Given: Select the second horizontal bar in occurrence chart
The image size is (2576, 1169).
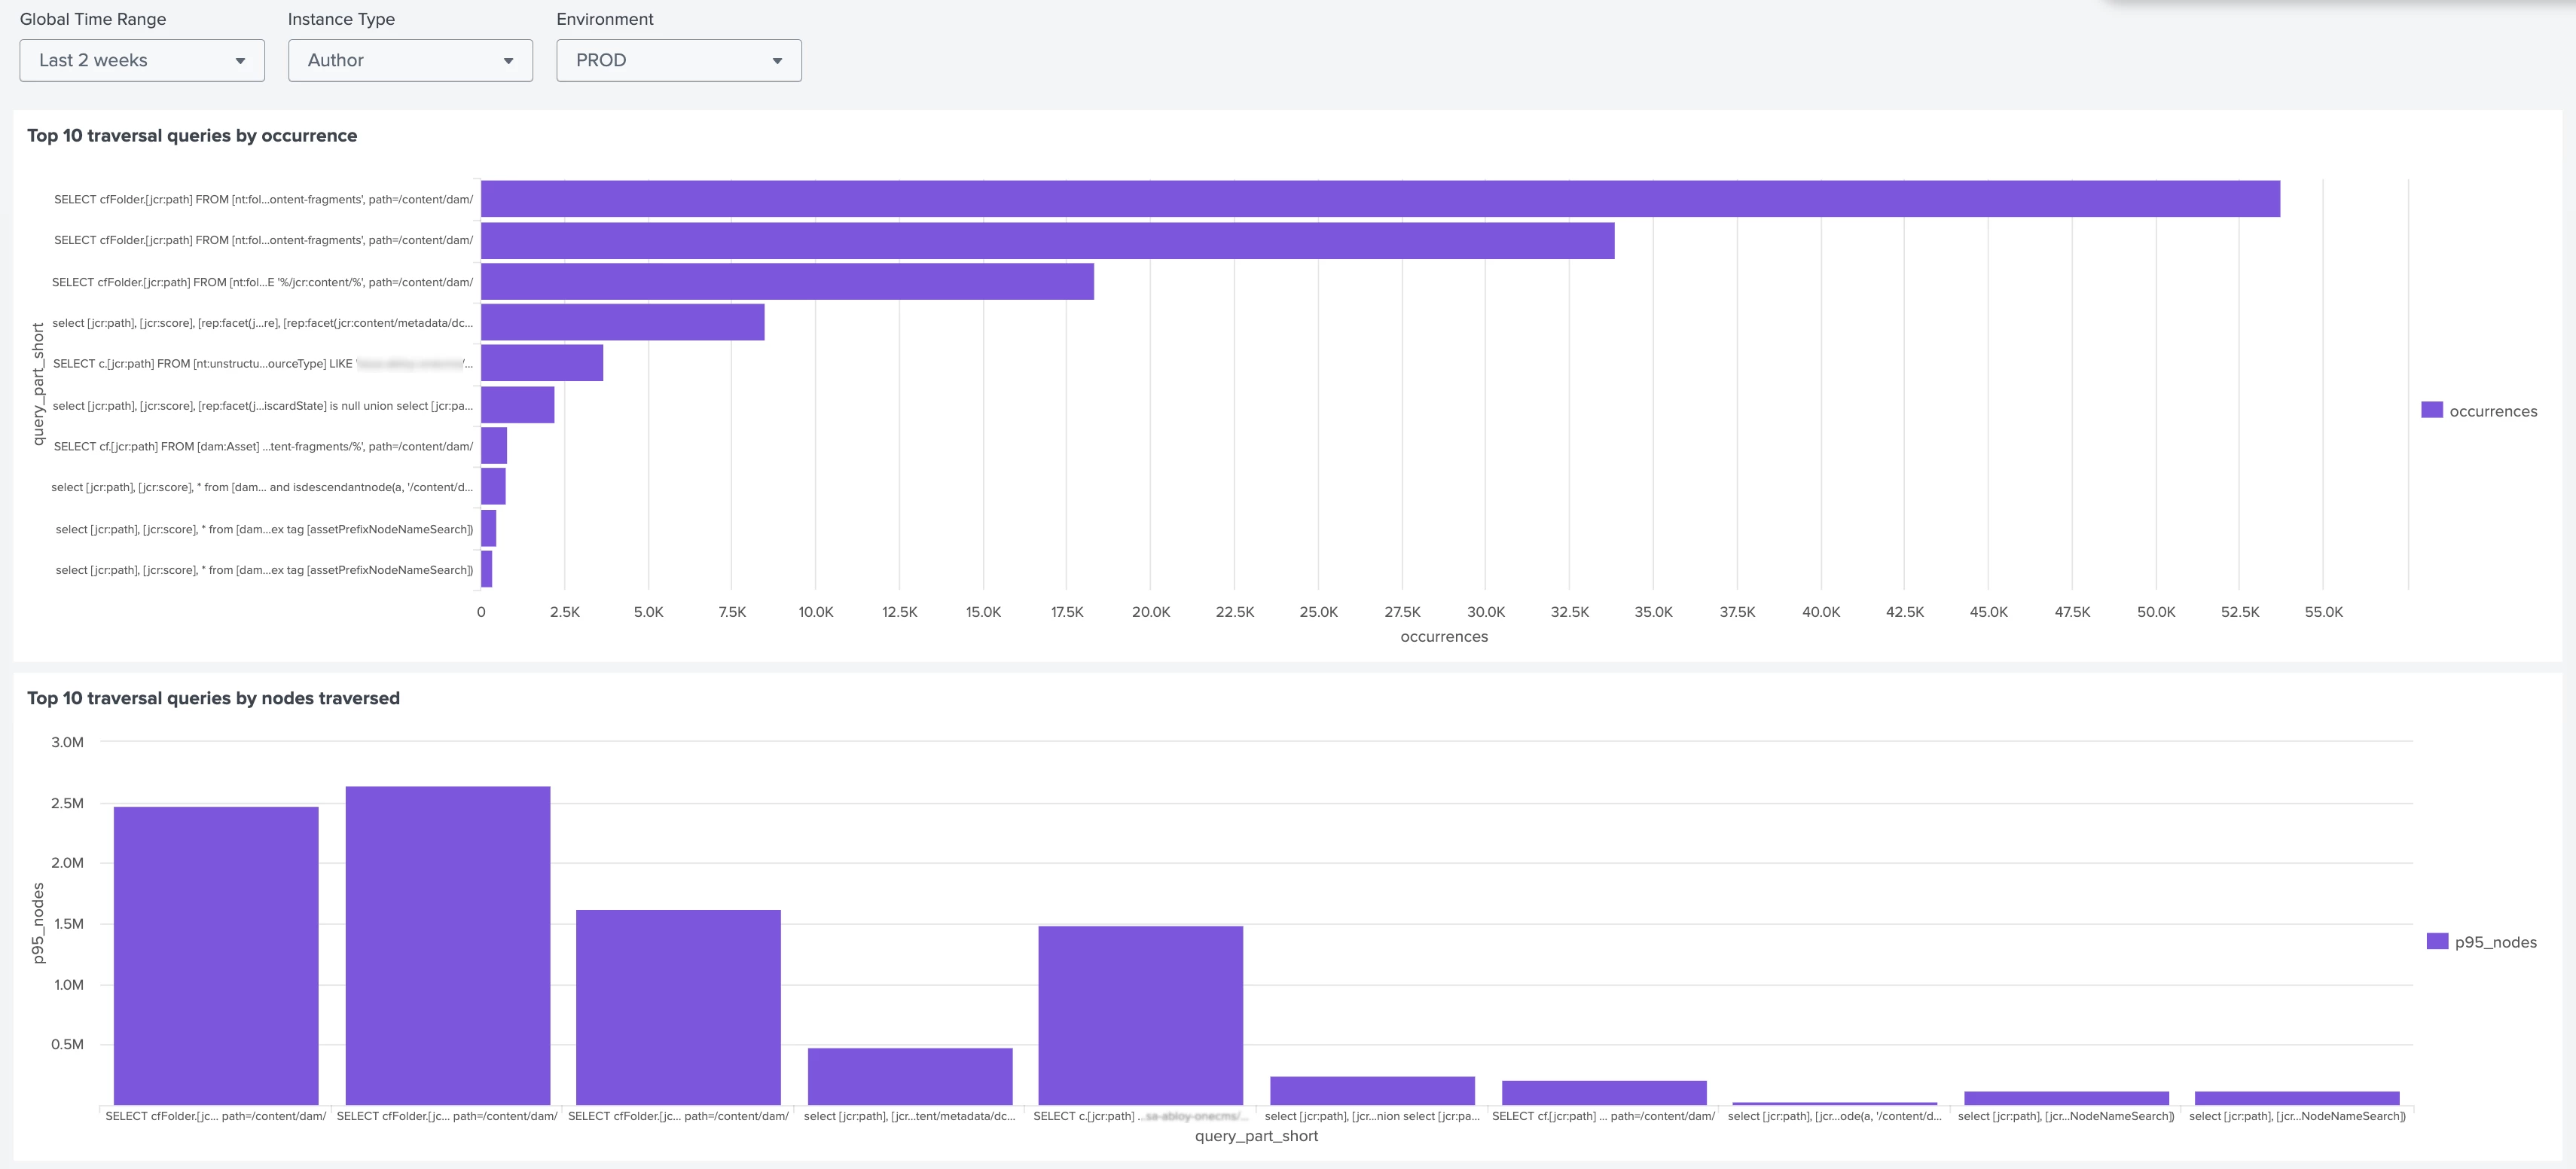Looking at the screenshot, I should coord(1047,241).
